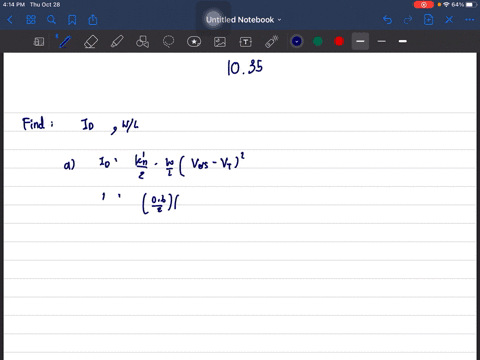Undo the last stroke
The image size is (480, 360).
click(387, 20)
